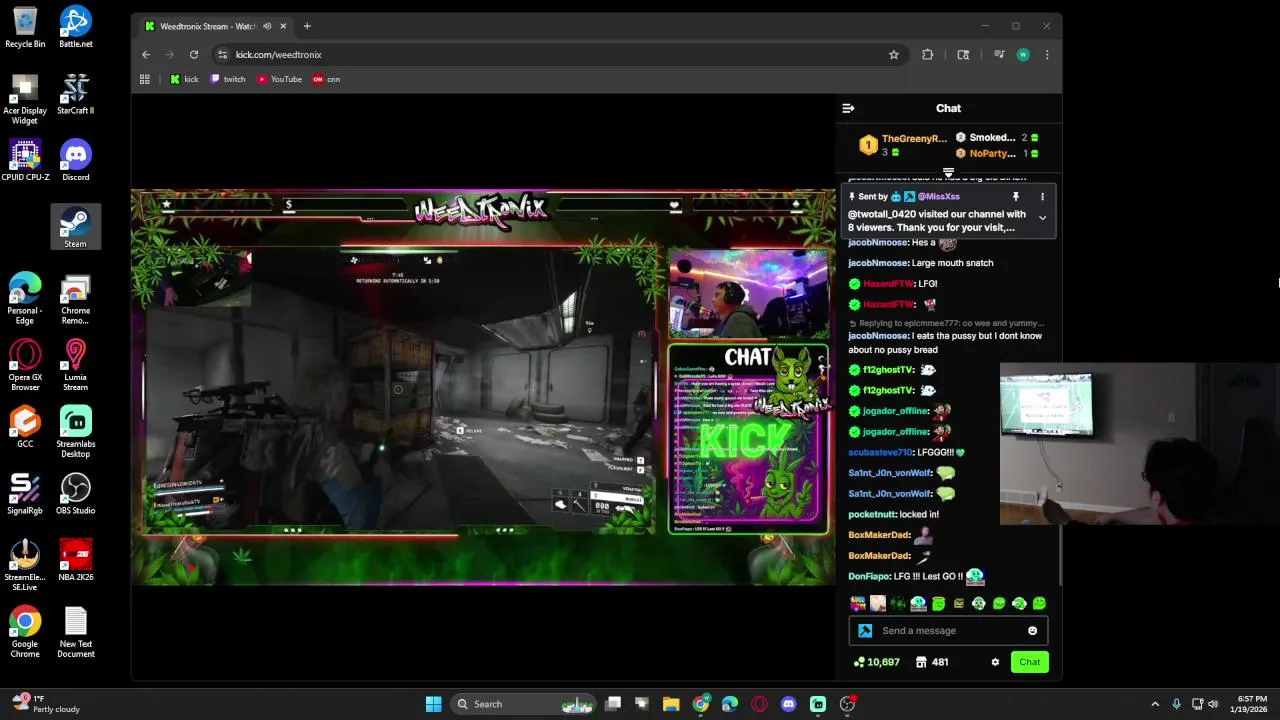Image resolution: width=1280 pixels, height=720 pixels.
Task: Open SignalRgb desktop shortcut
Action: click(25, 494)
